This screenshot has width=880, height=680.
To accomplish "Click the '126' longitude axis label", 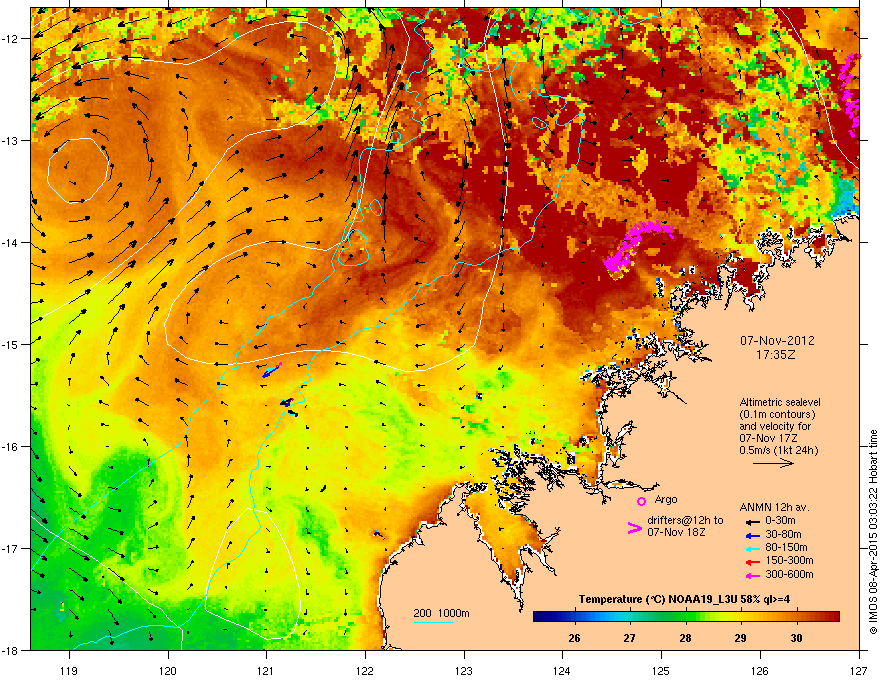I will tap(760, 670).
